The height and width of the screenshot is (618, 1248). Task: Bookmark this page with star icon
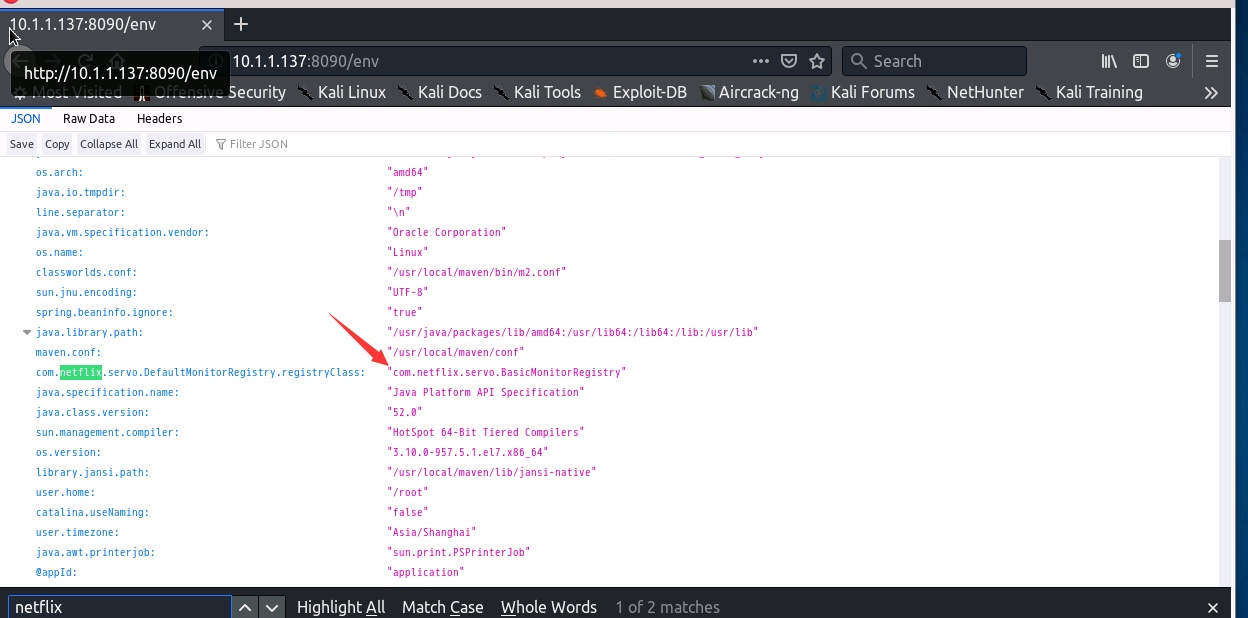pyautogui.click(x=817, y=61)
